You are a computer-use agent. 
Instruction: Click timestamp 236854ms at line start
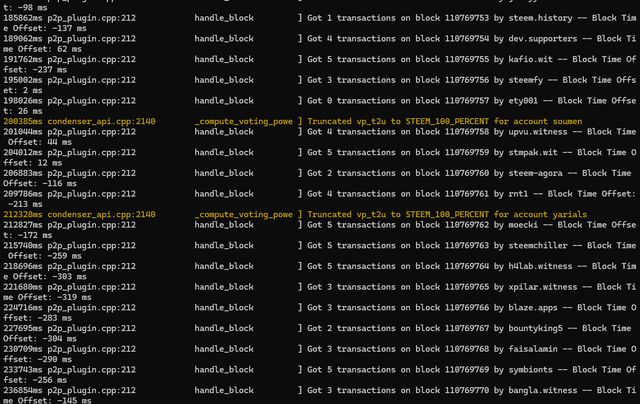pyautogui.click(x=22, y=391)
